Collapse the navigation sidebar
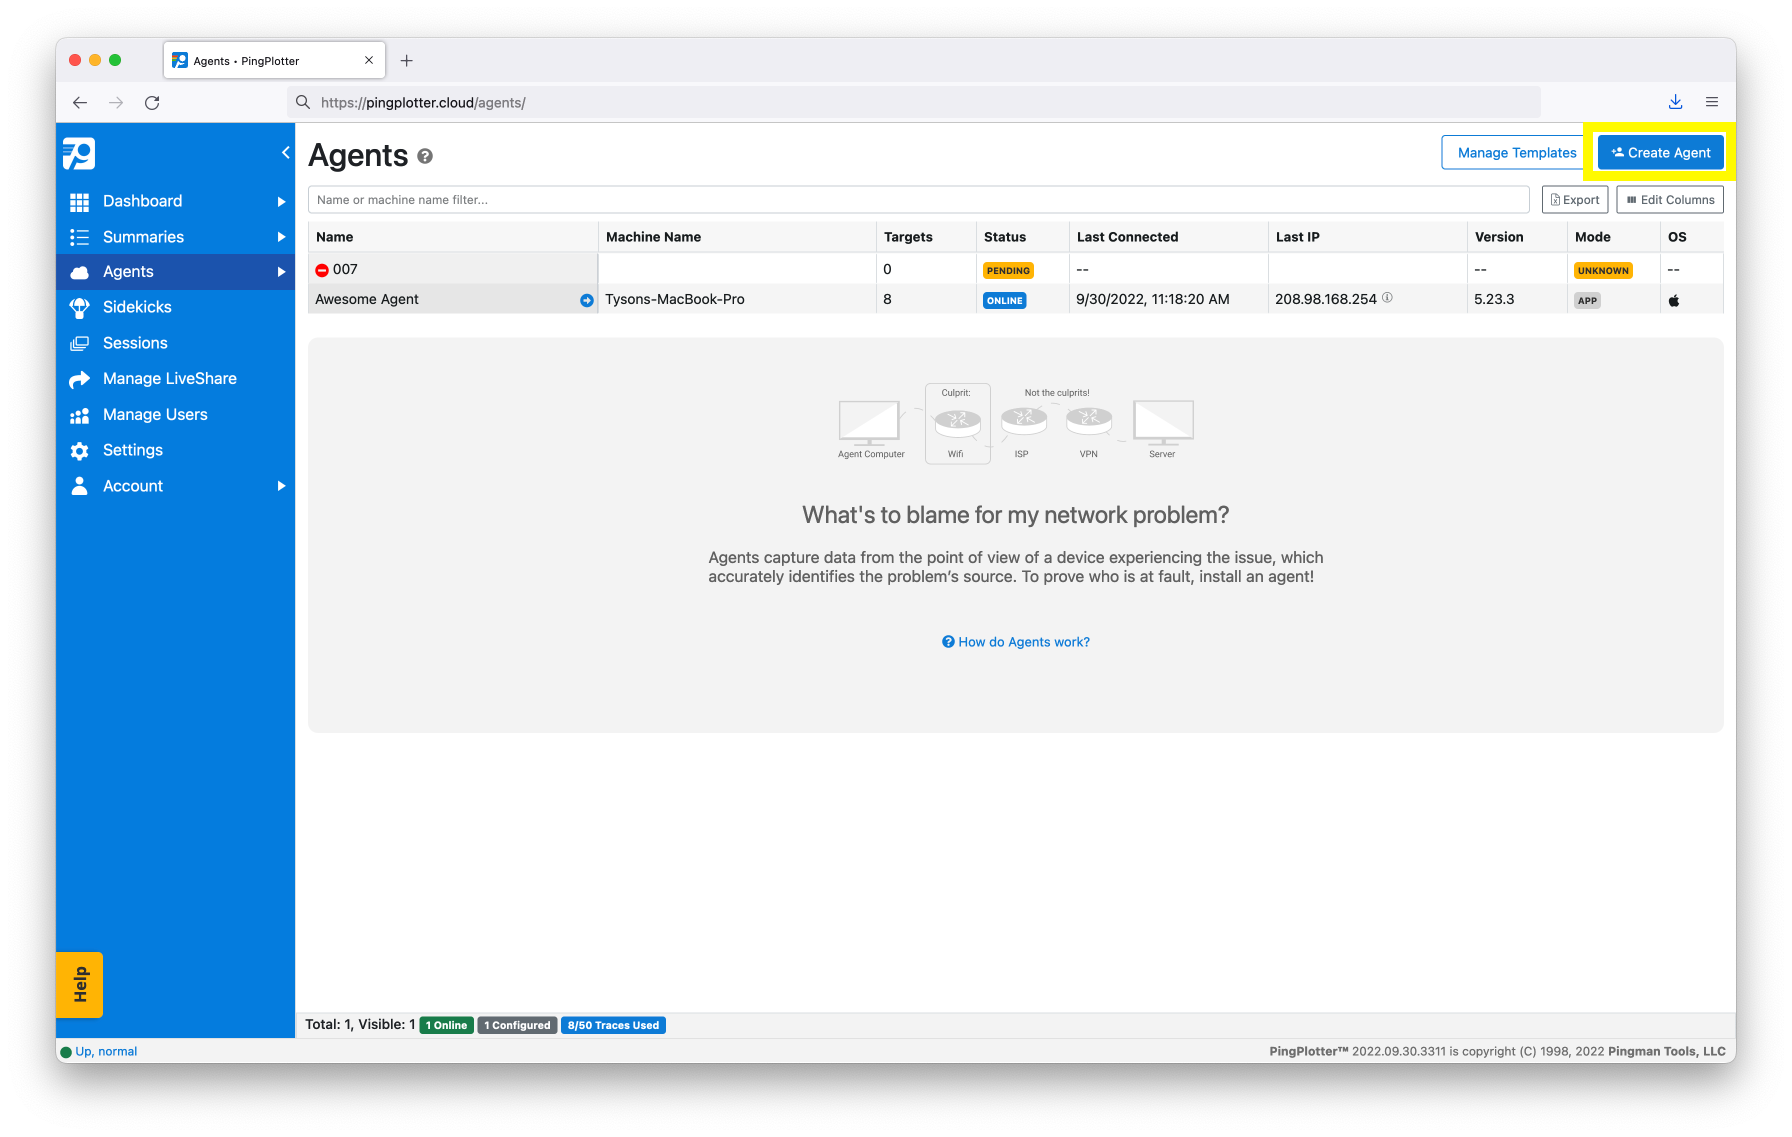The image size is (1792, 1137). pos(285,152)
